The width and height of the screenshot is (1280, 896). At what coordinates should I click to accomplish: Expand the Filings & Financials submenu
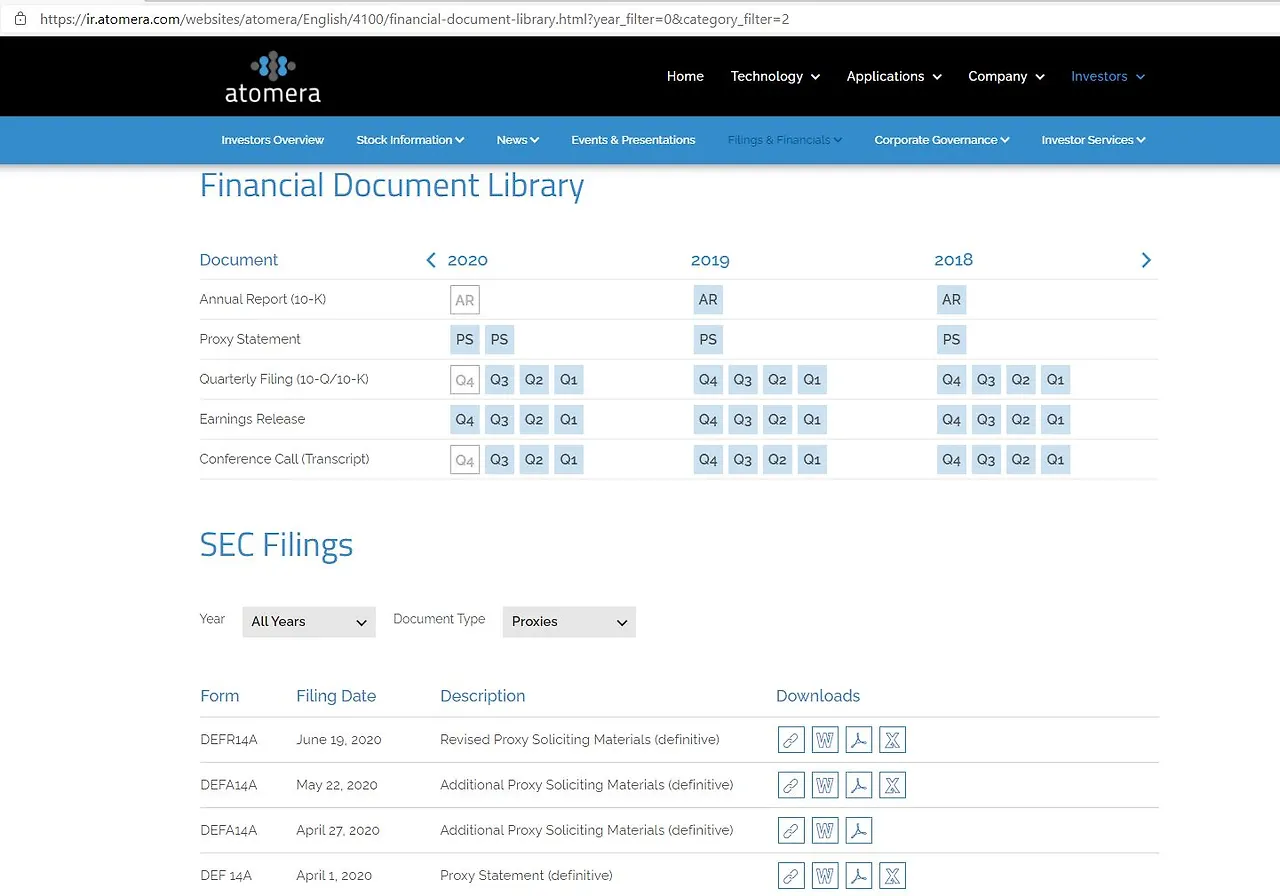(785, 140)
